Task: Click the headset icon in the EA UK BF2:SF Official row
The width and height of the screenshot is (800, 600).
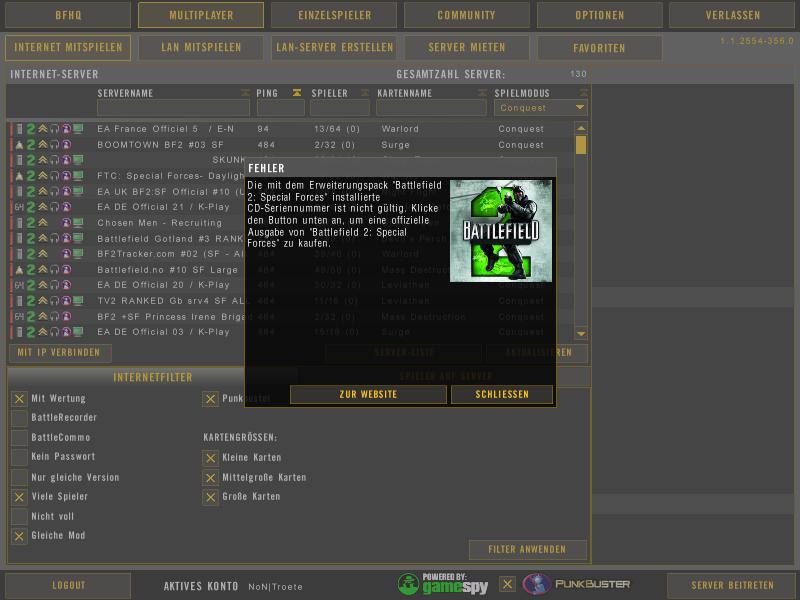Action: point(55,191)
